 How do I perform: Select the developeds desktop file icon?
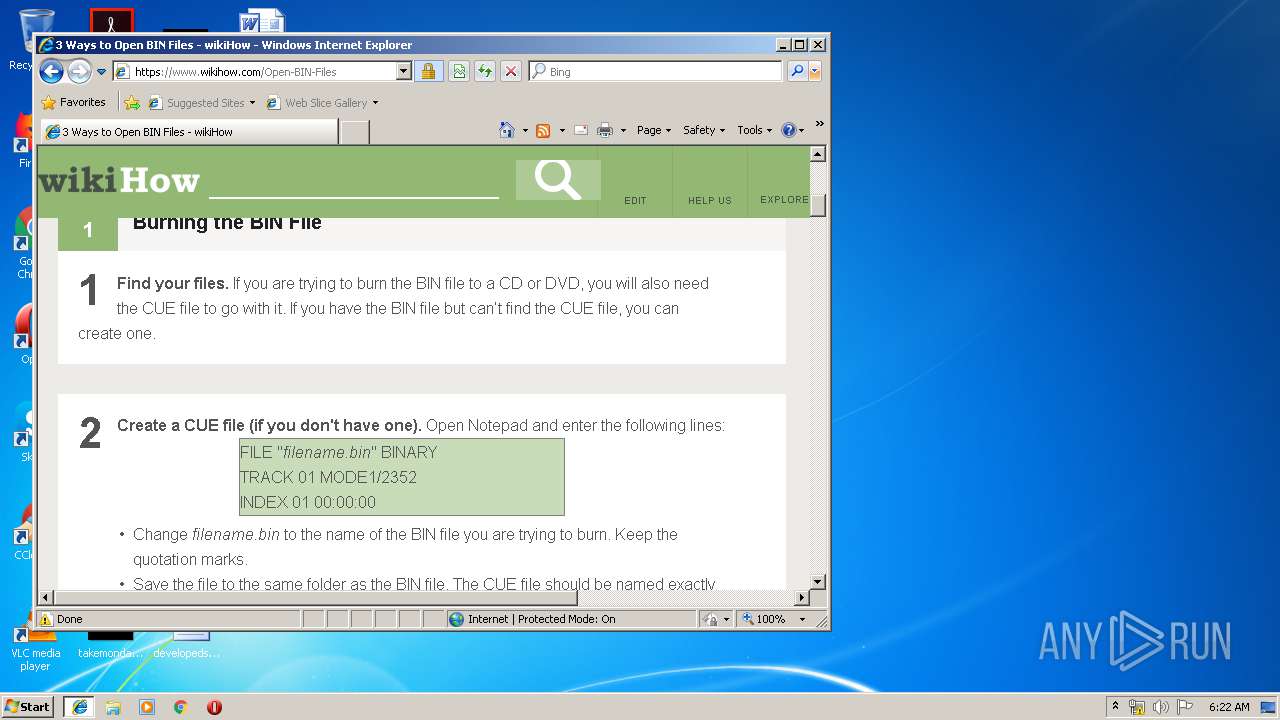coord(187,645)
